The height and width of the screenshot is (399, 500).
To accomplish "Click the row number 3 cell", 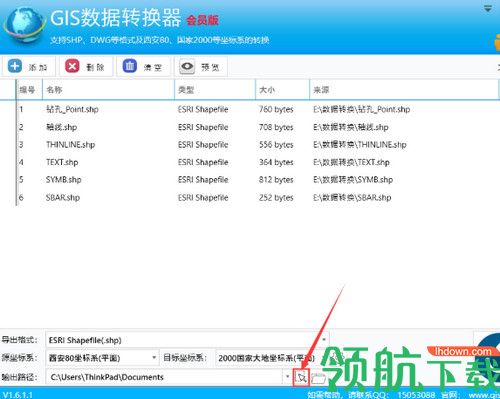I will [x=21, y=145].
